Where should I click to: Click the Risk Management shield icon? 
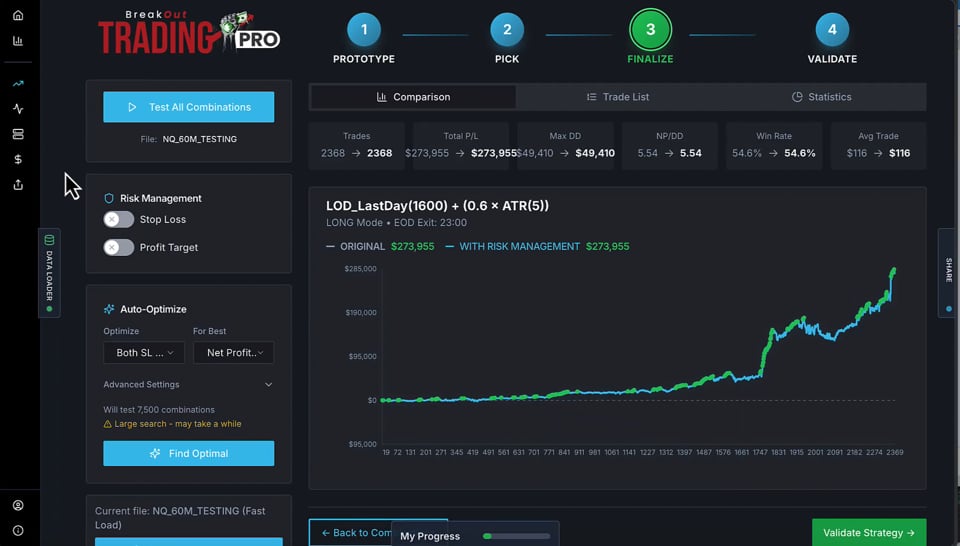(x=109, y=198)
